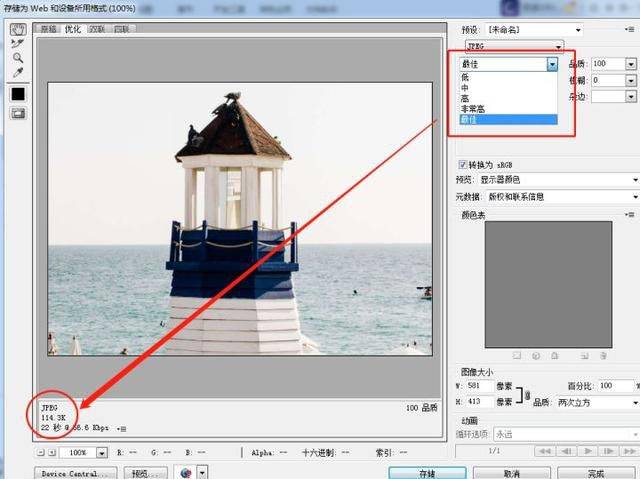Select the Slice Select tool
Image resolution: width=640 pixels, height=479 pixels.
click(18, 43)
